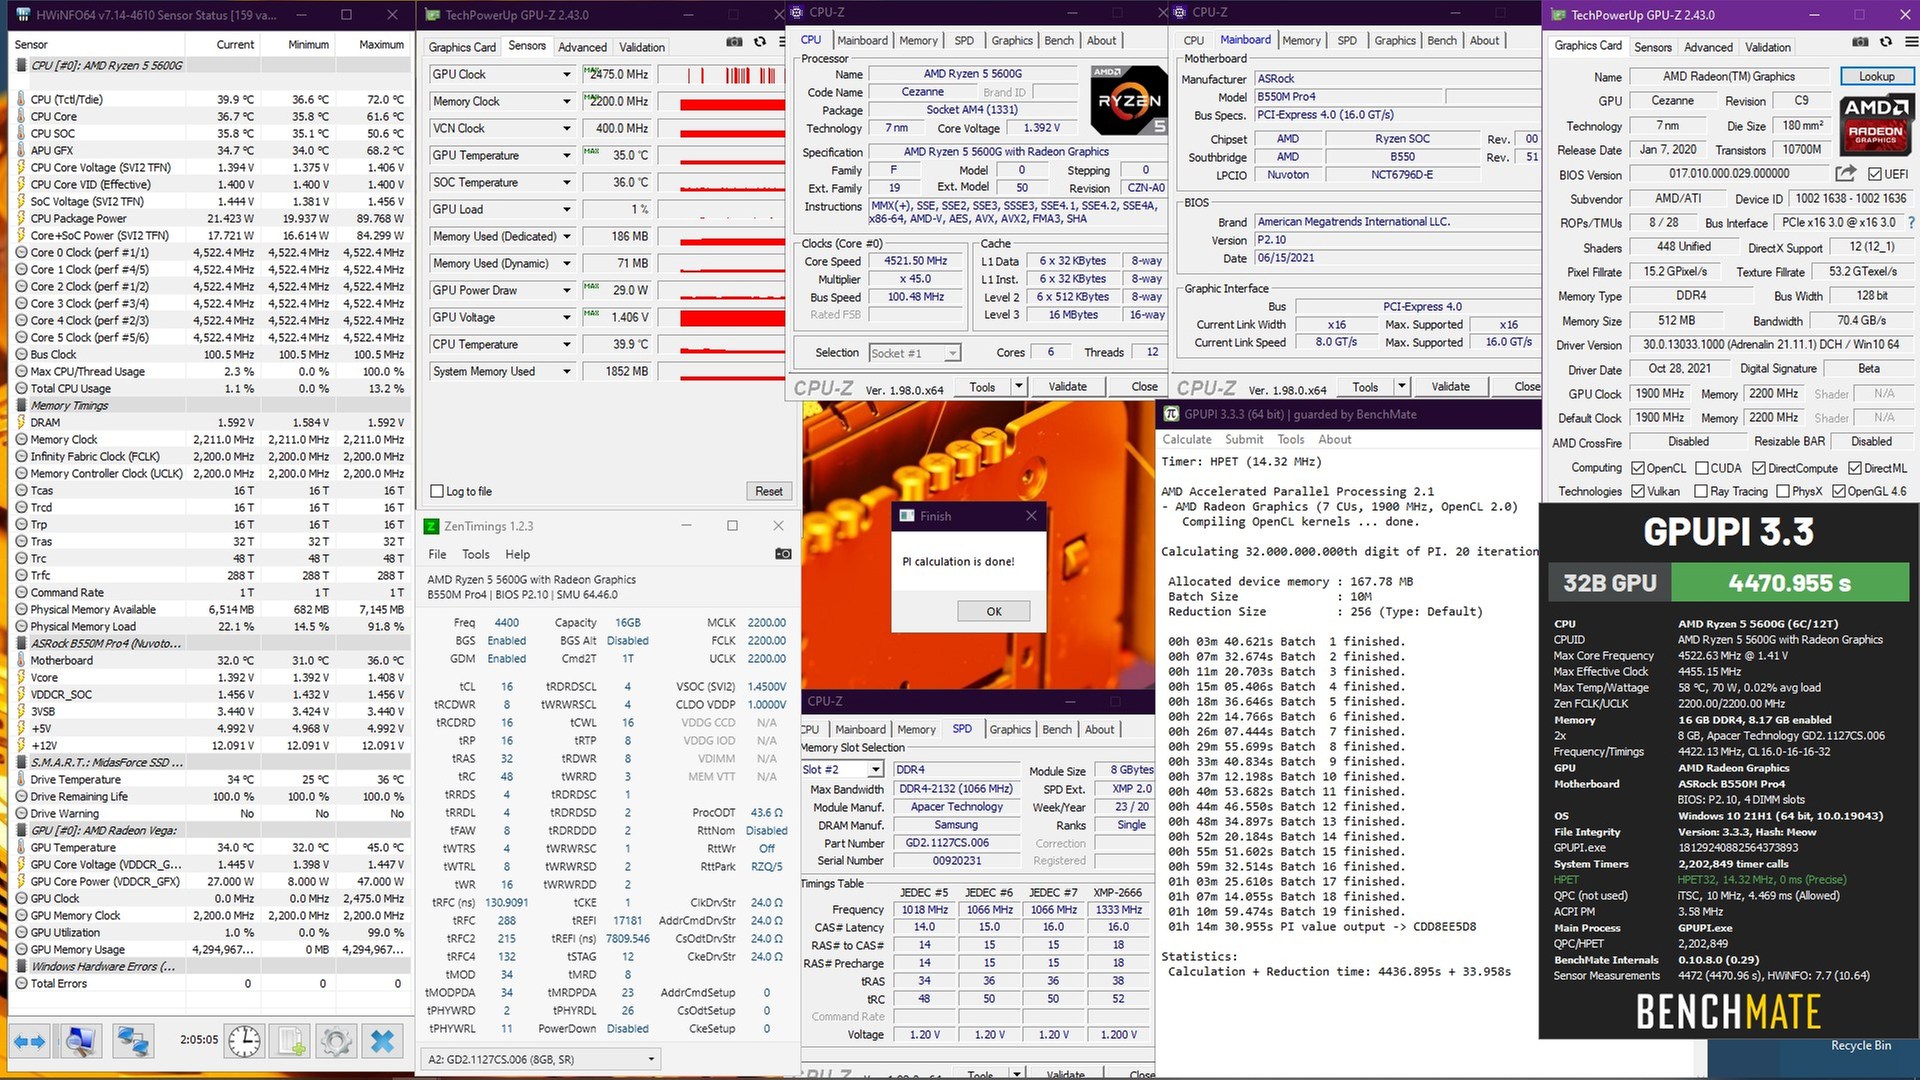Click HWiNFO blue X close-sensors icon
Screen dimensions: 1920x1080
coord(382,1041)
